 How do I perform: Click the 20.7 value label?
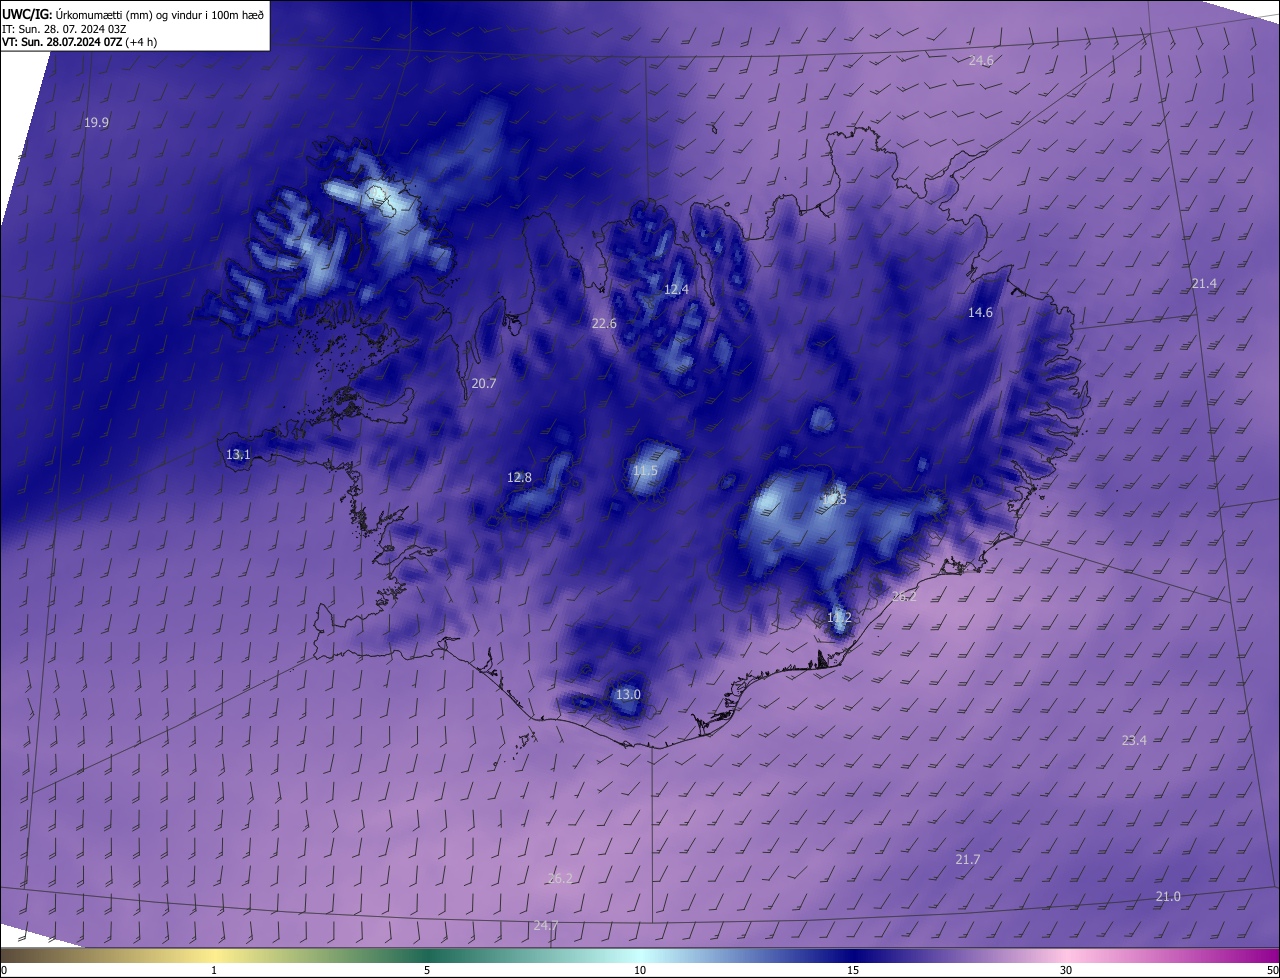tap(483, 383)
